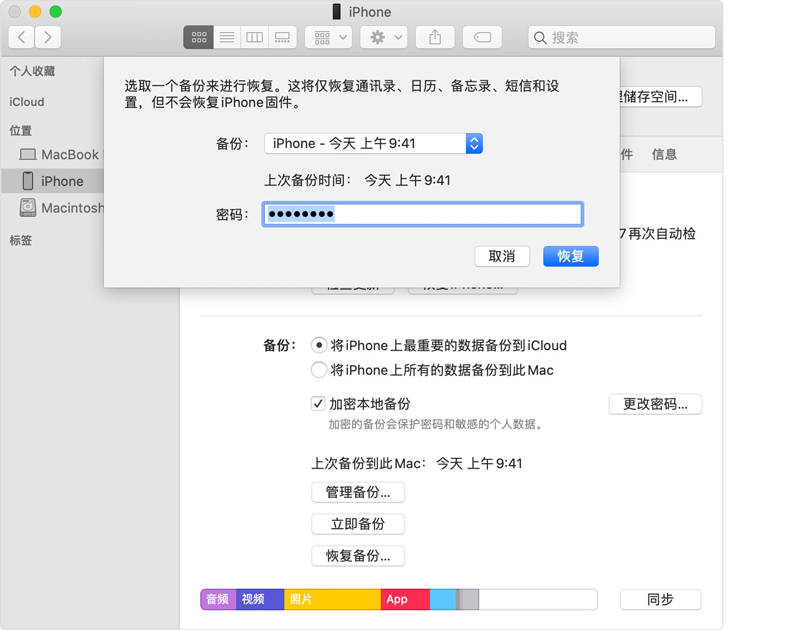Open the gear action menu dropdown
The width and height of the screenshot is (800, 630).
click(386, 37)
